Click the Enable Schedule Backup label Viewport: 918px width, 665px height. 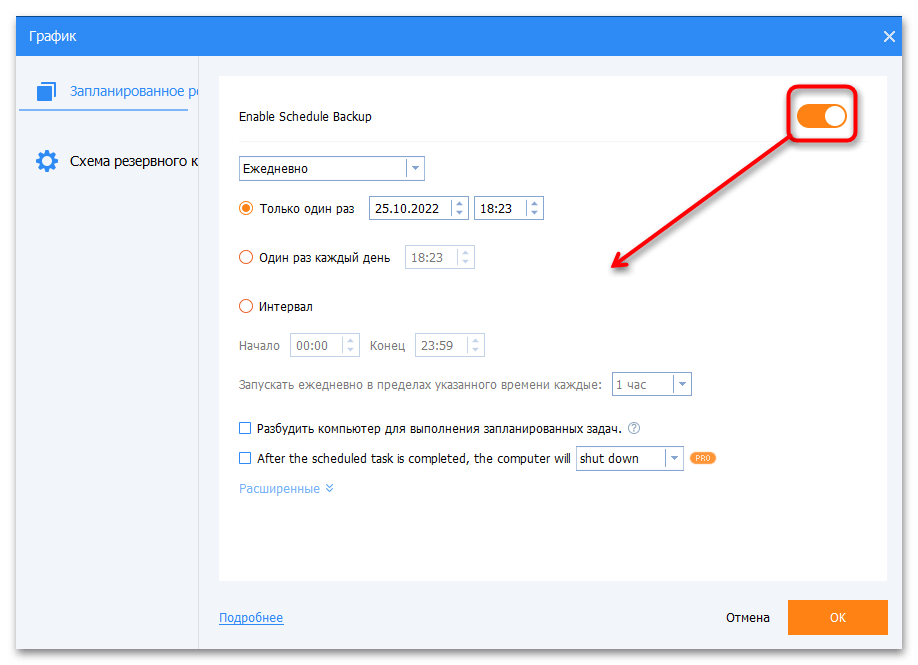coord(305,116)
